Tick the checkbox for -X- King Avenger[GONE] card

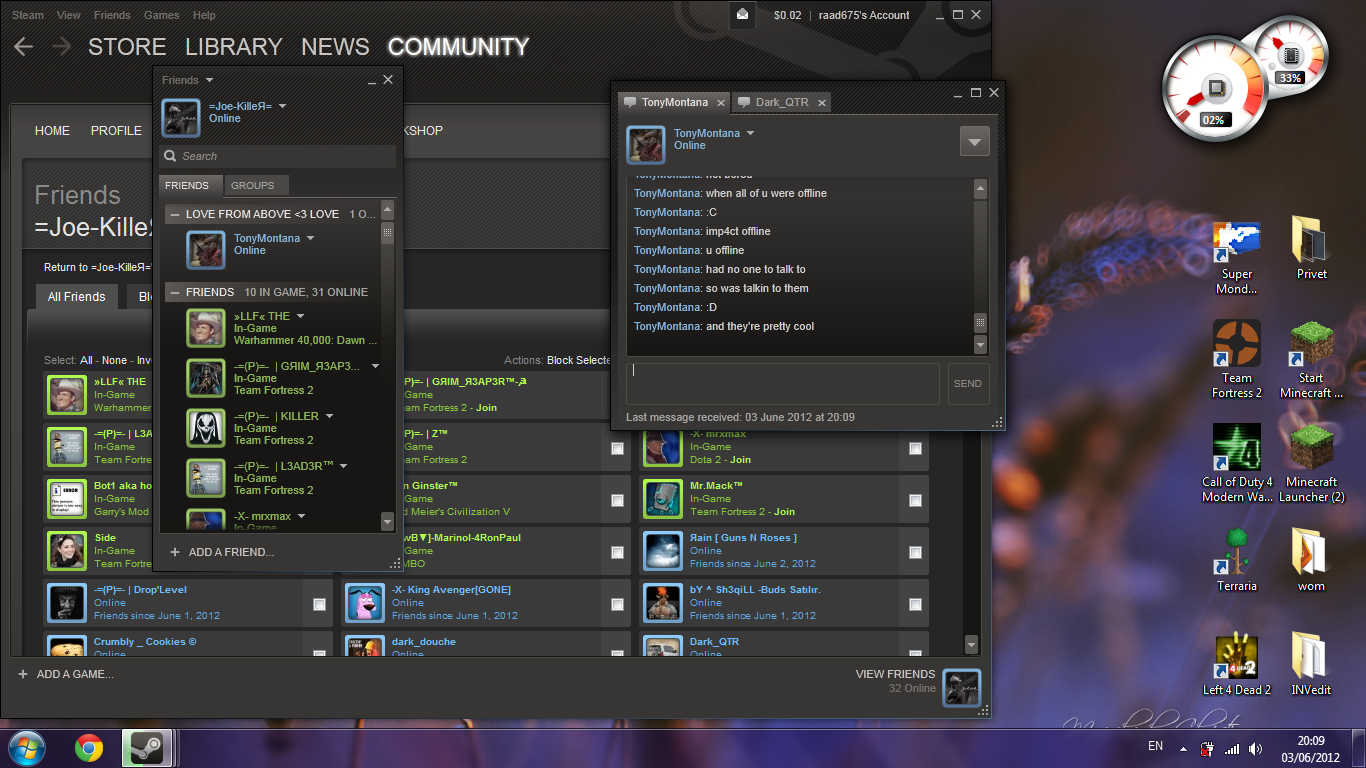(x=617, y=604)
